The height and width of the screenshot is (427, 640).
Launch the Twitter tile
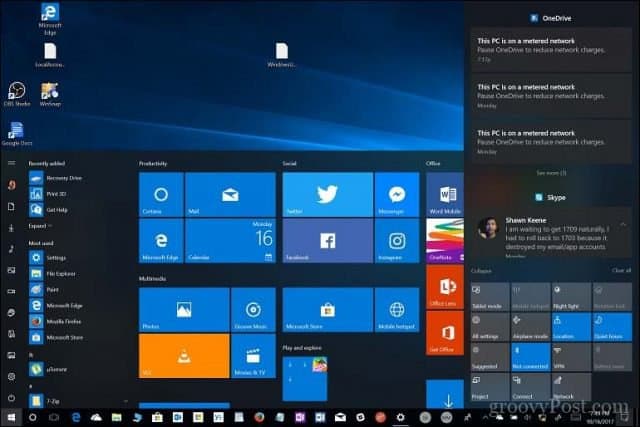327,194
